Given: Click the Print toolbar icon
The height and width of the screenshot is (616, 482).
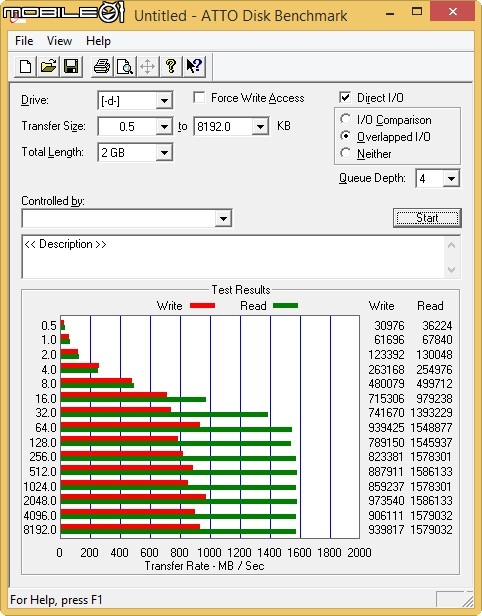Looking at the screenshot, I should (102, 66).
